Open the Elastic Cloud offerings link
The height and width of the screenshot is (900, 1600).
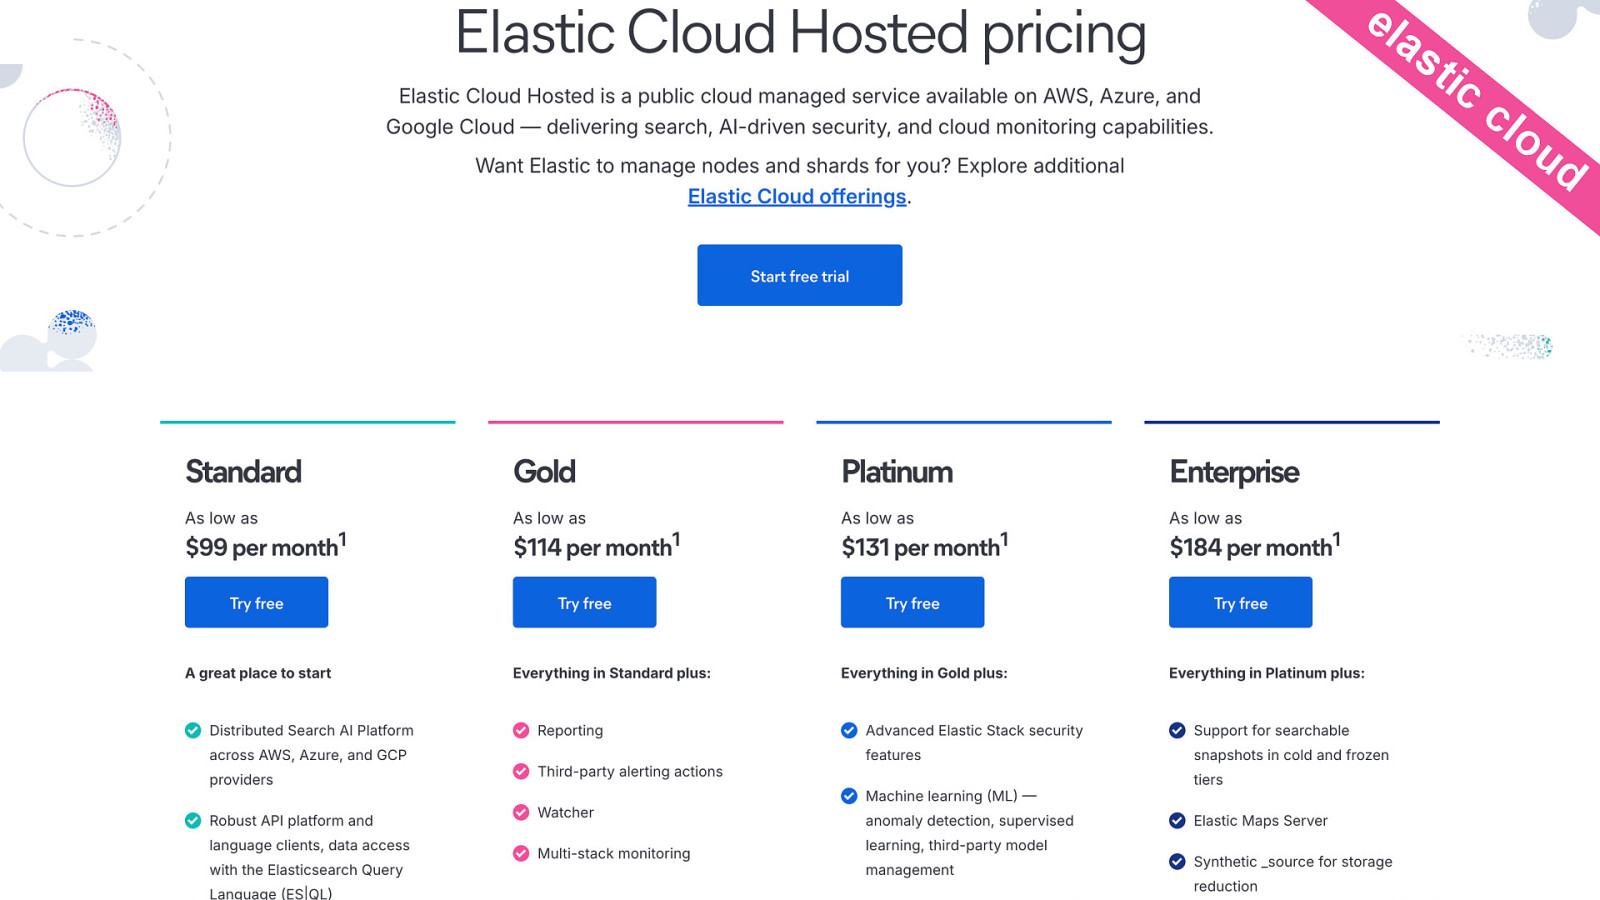tap(796, 196)
